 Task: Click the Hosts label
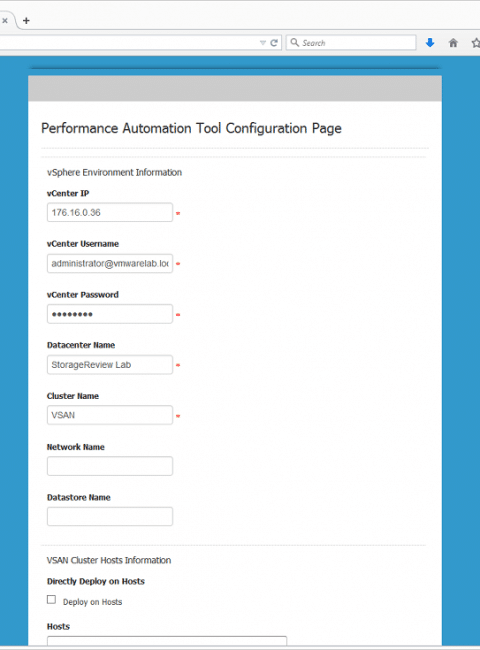tap(58, 626)
